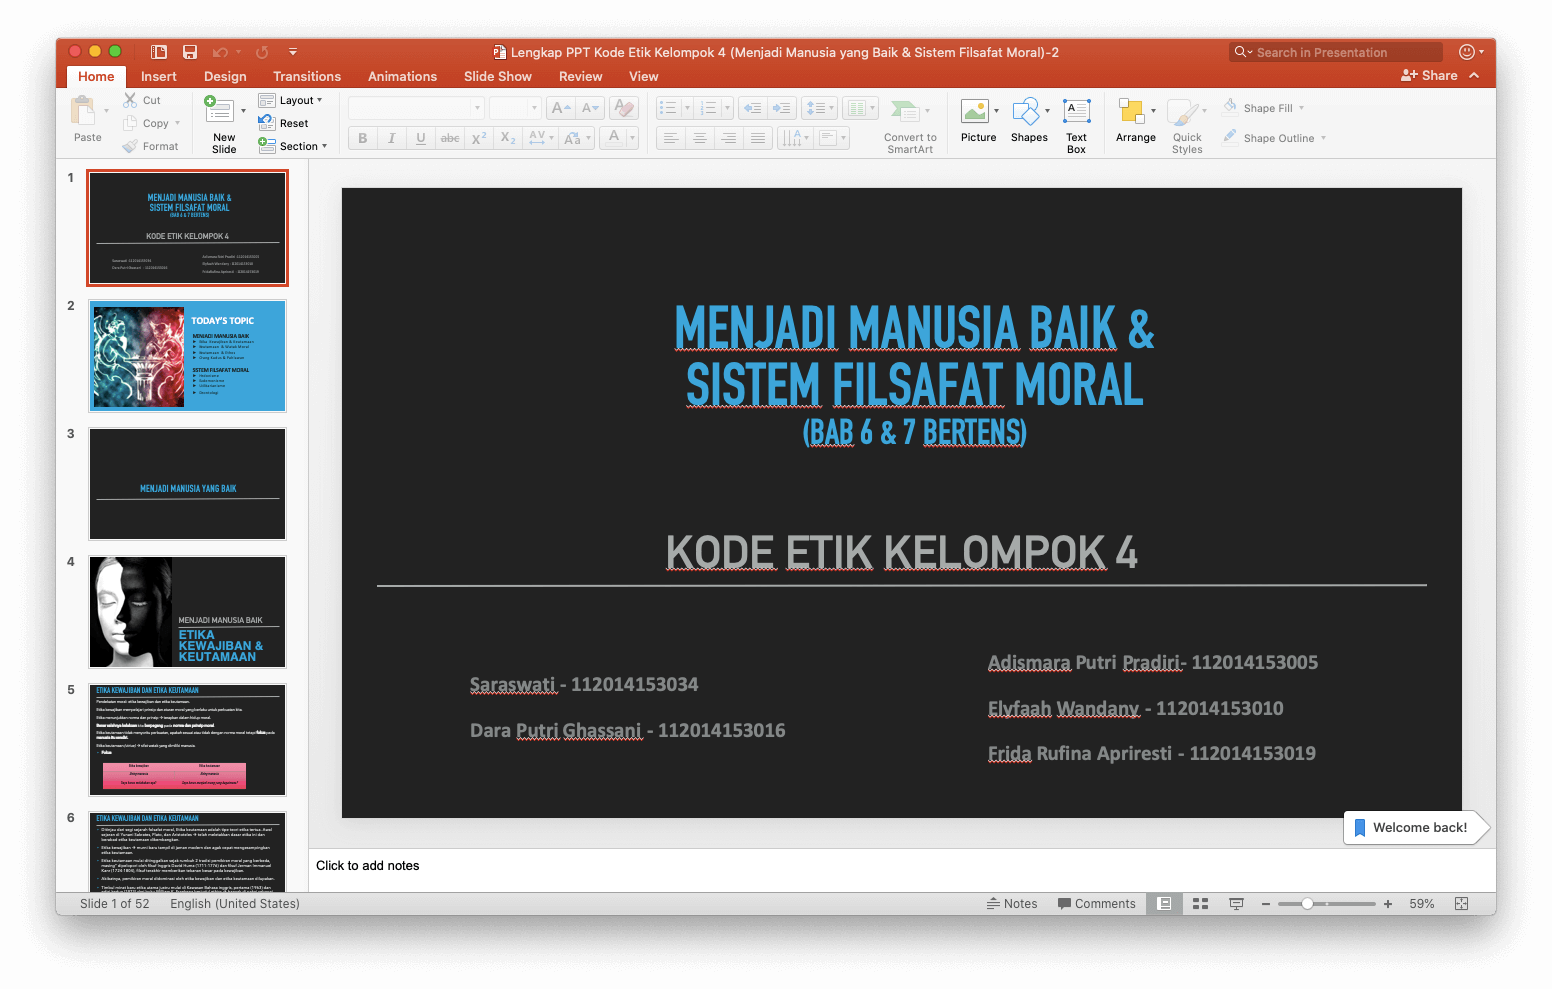Image resolution: width=1552 pixels, height=989 pixels.
Task: Start slideshow from status bar icon
Action: click(x=1236, y=903)
